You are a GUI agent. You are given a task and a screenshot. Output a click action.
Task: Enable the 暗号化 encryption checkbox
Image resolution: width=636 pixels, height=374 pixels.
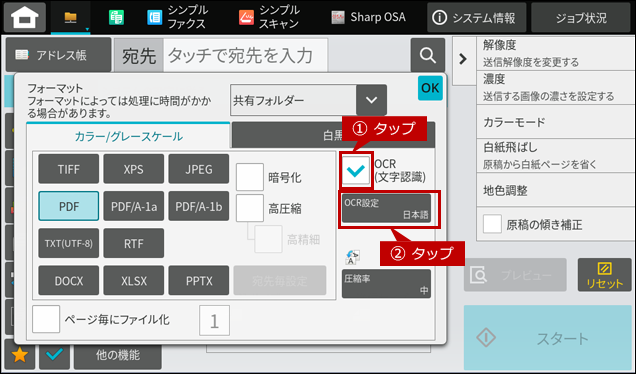point(250,177)
